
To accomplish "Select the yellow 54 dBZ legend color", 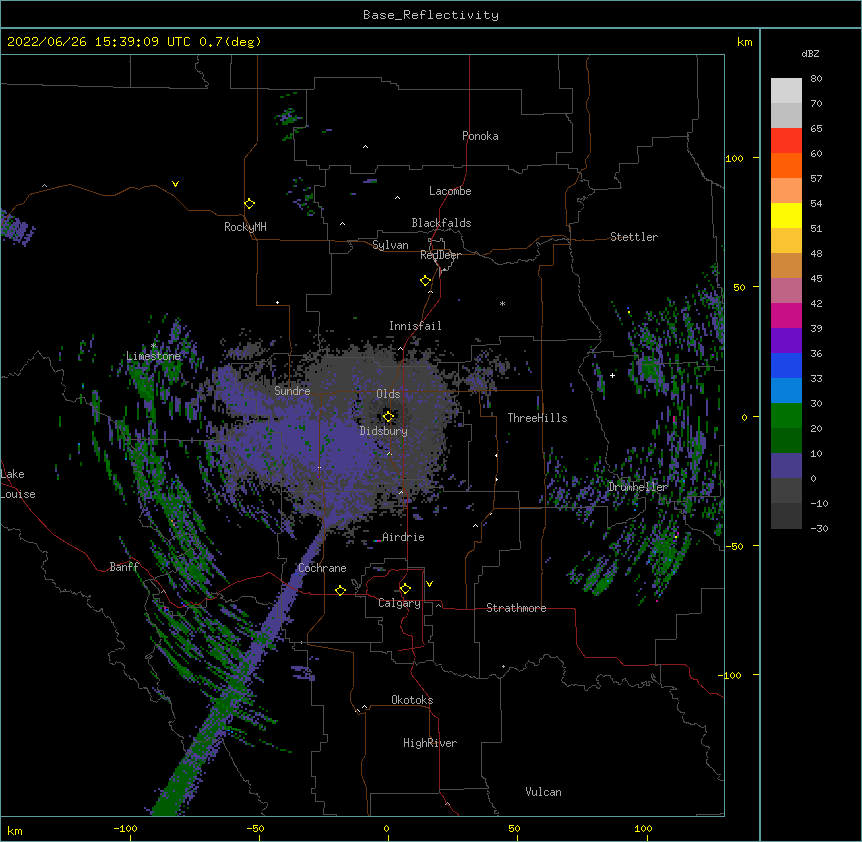I will 786,215.
